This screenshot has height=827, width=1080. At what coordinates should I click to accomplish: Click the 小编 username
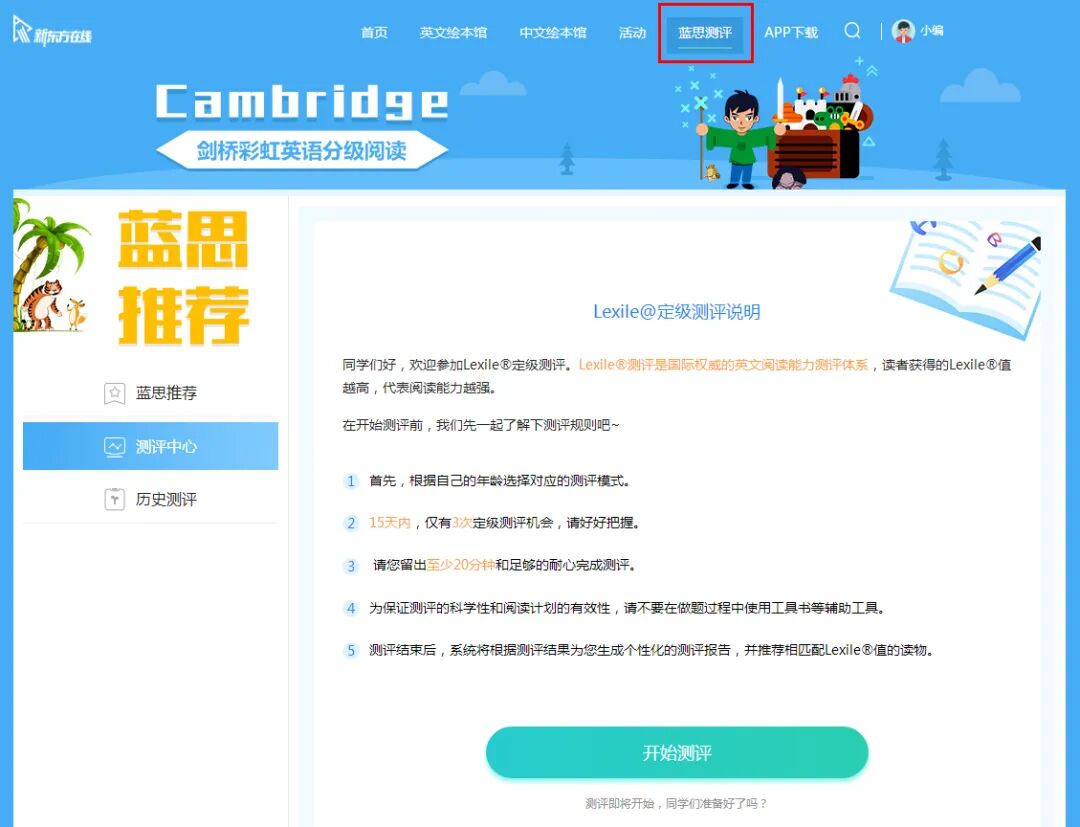[x=932, y=31]
